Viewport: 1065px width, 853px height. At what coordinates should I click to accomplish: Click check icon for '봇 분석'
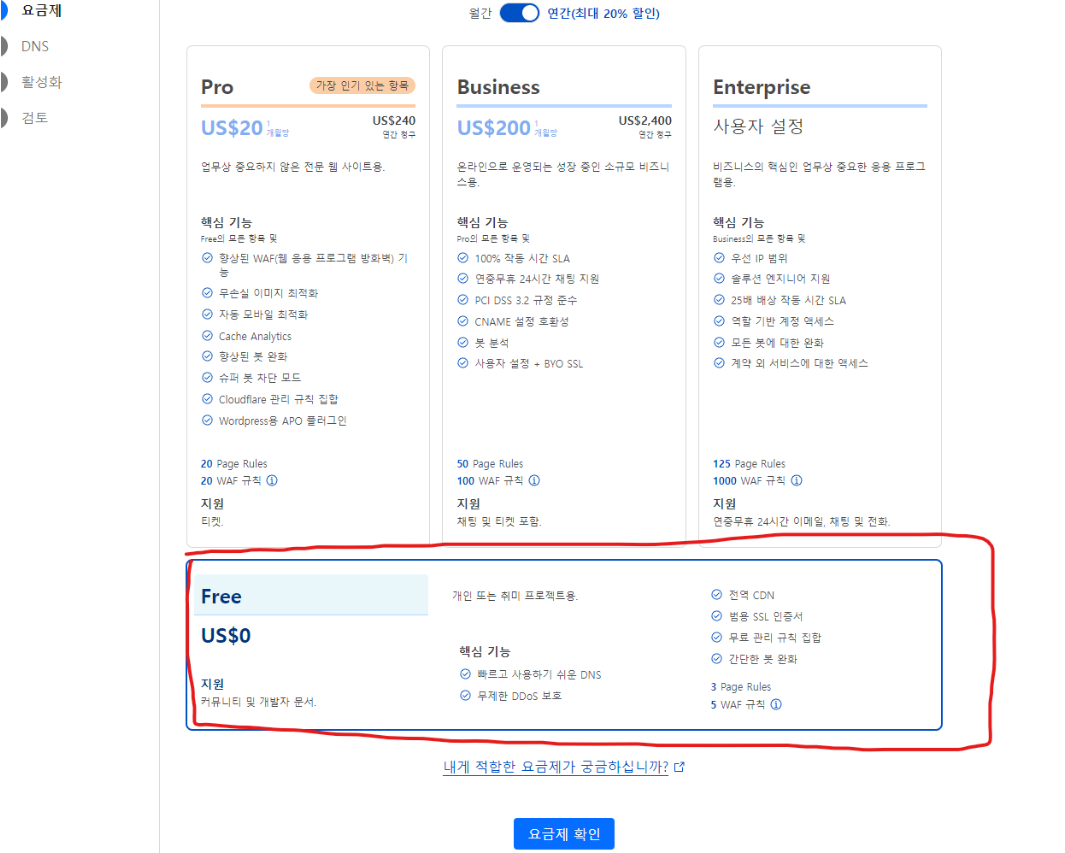pos(463,342)
